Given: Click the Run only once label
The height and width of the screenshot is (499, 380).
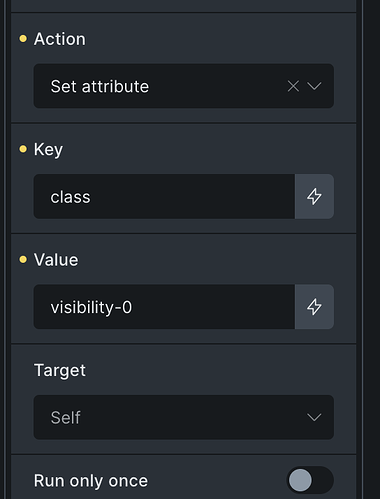Looking at the screenshot, I should pos(91,481).
